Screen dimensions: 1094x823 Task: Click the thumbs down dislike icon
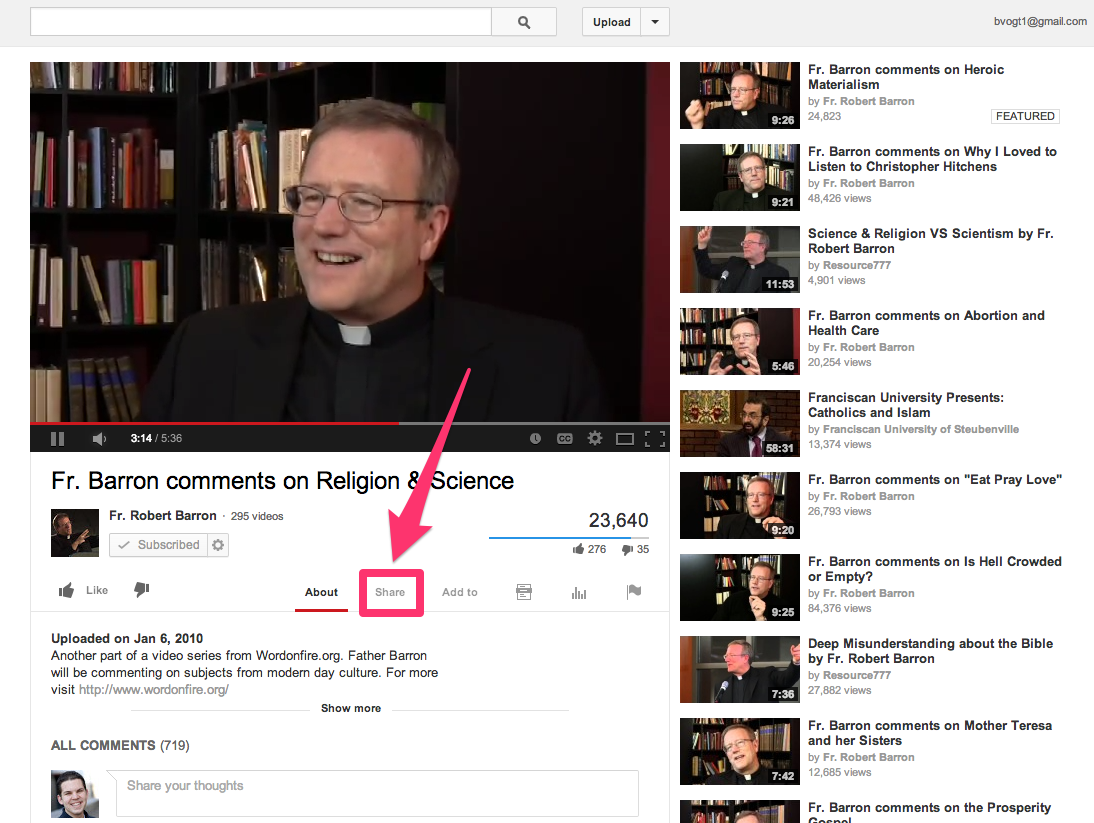click(x=142, y=590)
